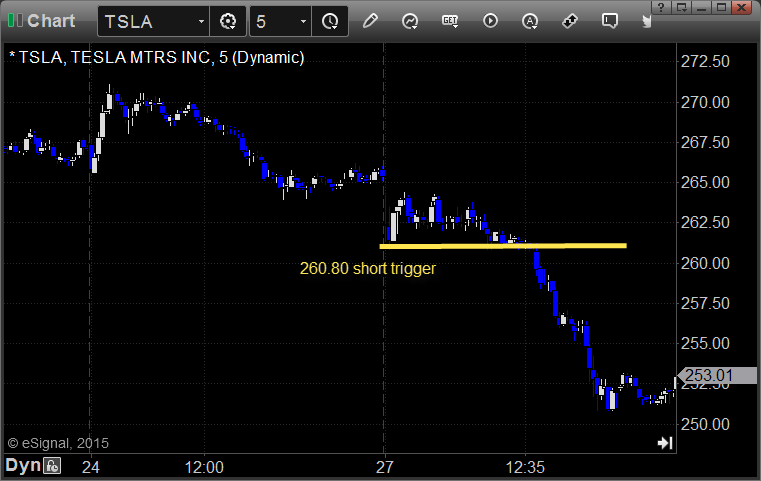Close the chart window
This screenshot has width=761, height=481.
click(742, 7)
